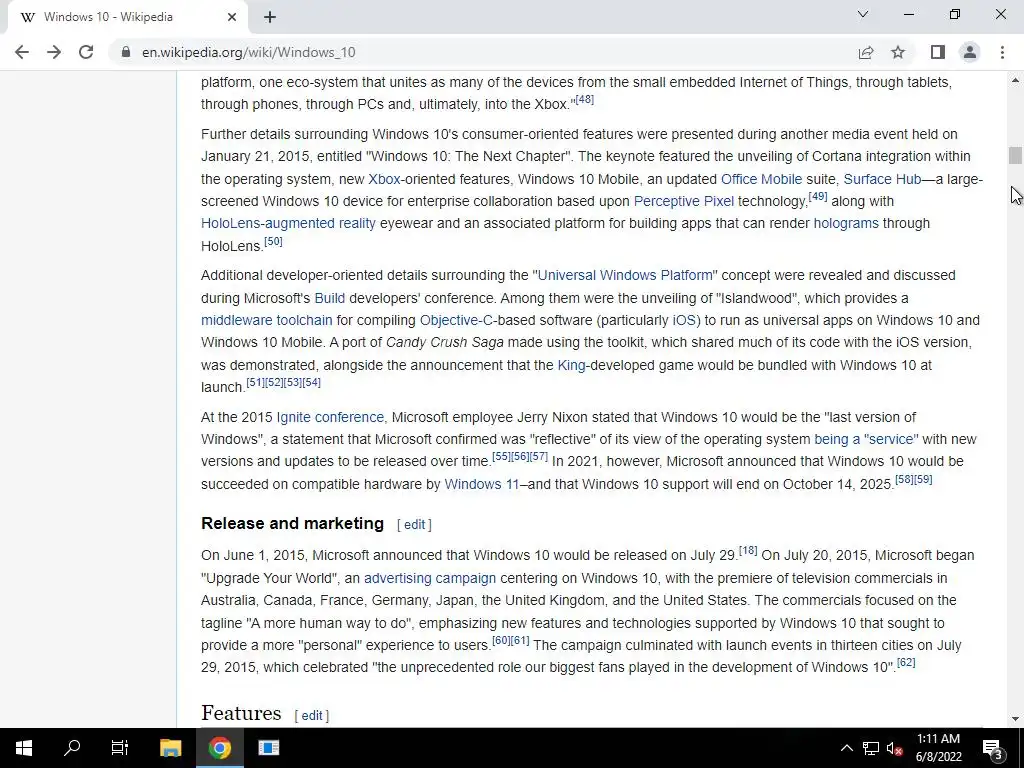Follow the Xbox link
This screenshot has height=768, width=1024.
pos(384,179)
